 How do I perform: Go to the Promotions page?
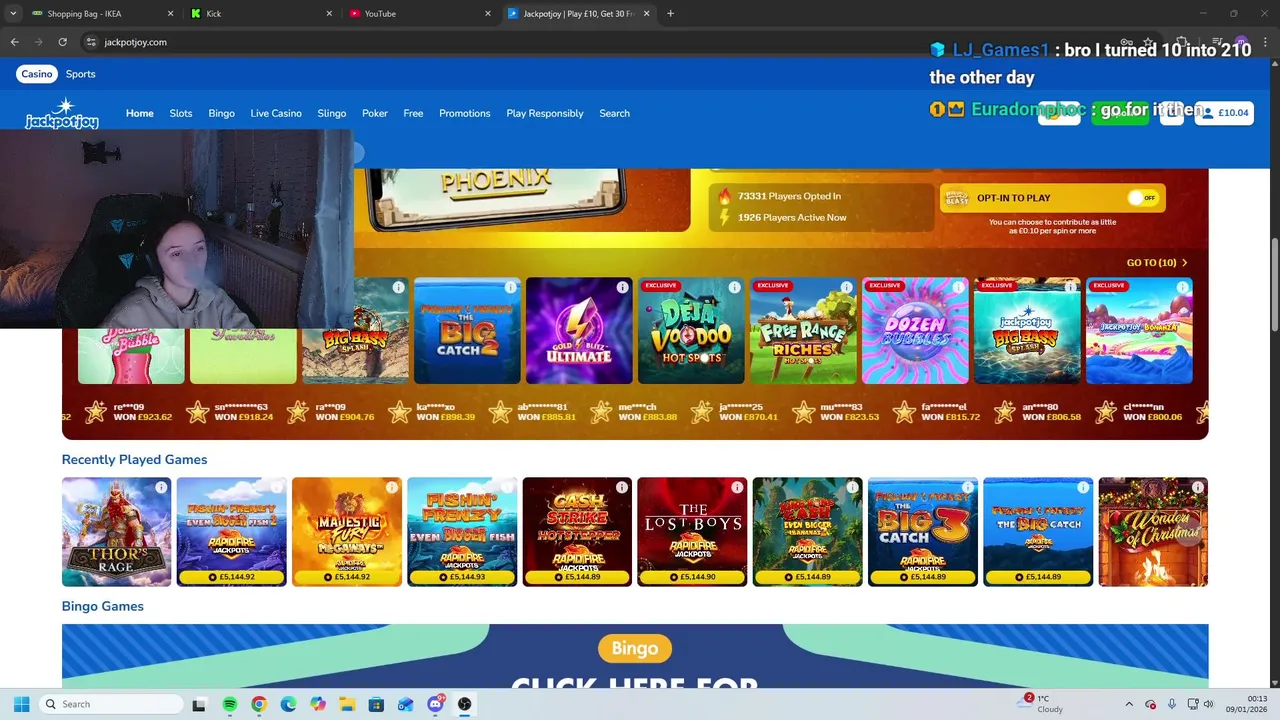pyautogui.click(x=465, y=113)
